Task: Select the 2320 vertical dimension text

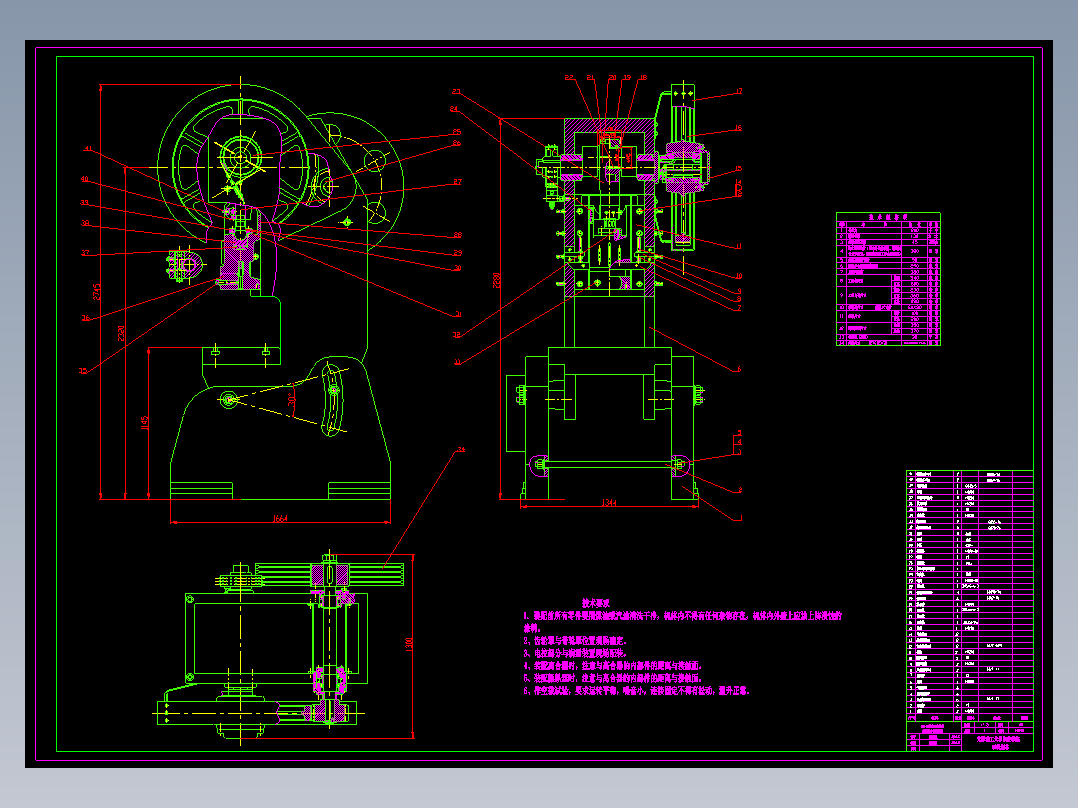Action: pos(121,333)
